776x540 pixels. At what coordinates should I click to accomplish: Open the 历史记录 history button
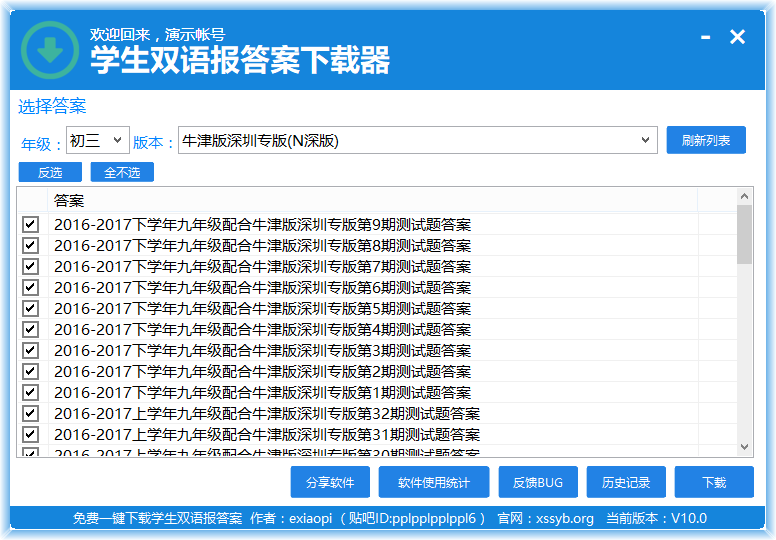point(626,482)
